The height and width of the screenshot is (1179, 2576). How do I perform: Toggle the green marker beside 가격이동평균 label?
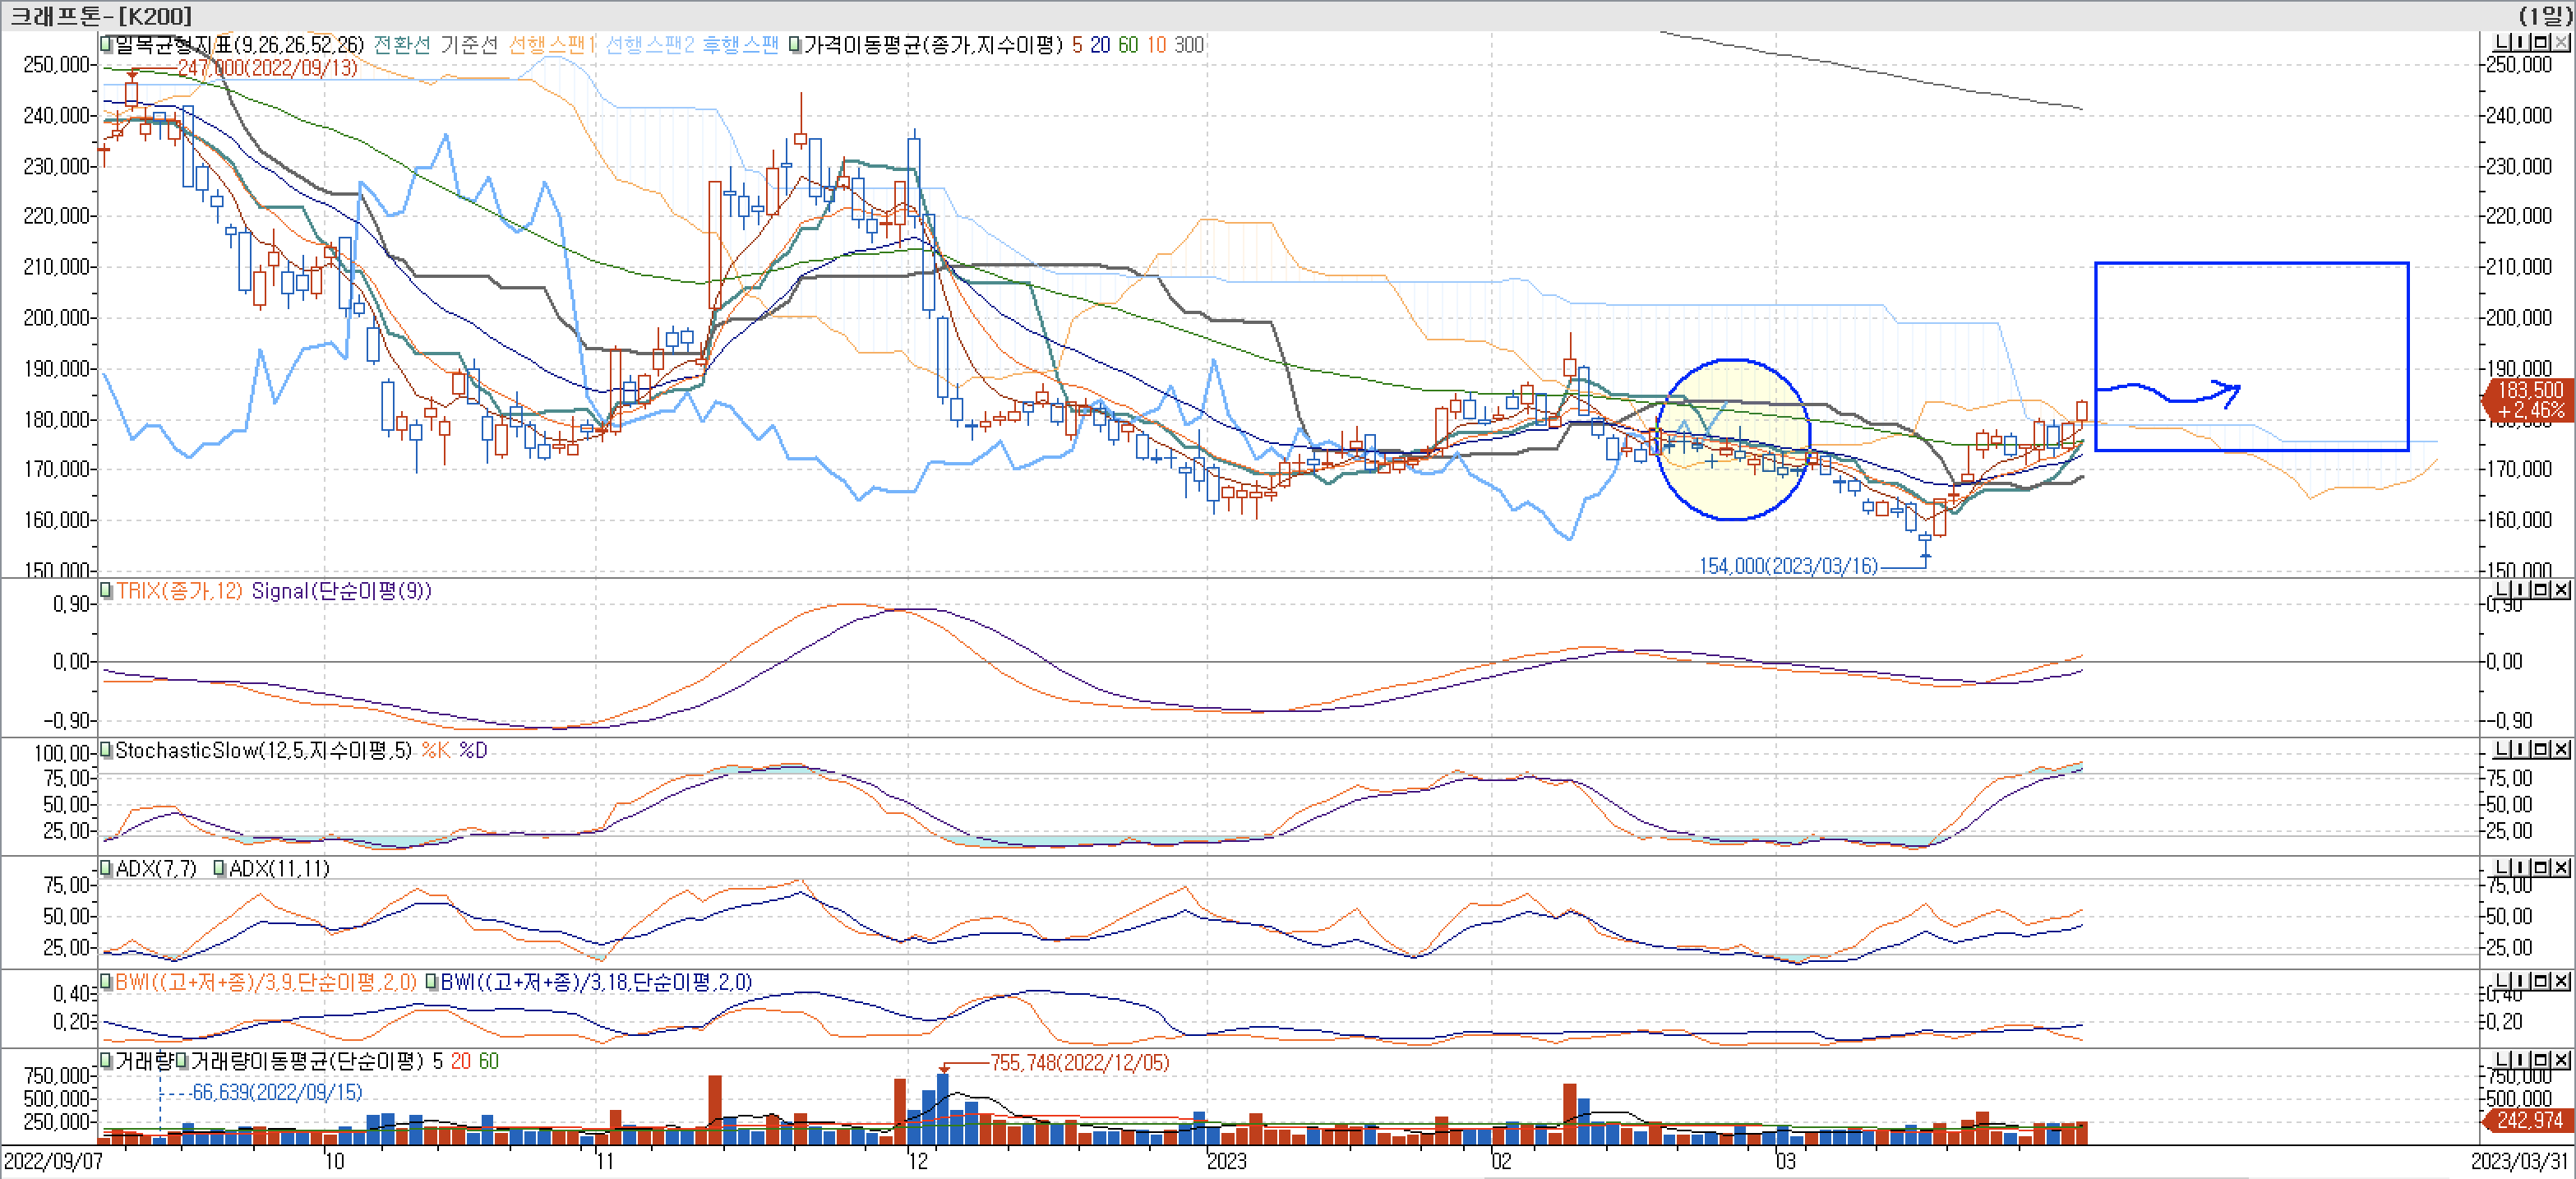(x=794, y=44)
